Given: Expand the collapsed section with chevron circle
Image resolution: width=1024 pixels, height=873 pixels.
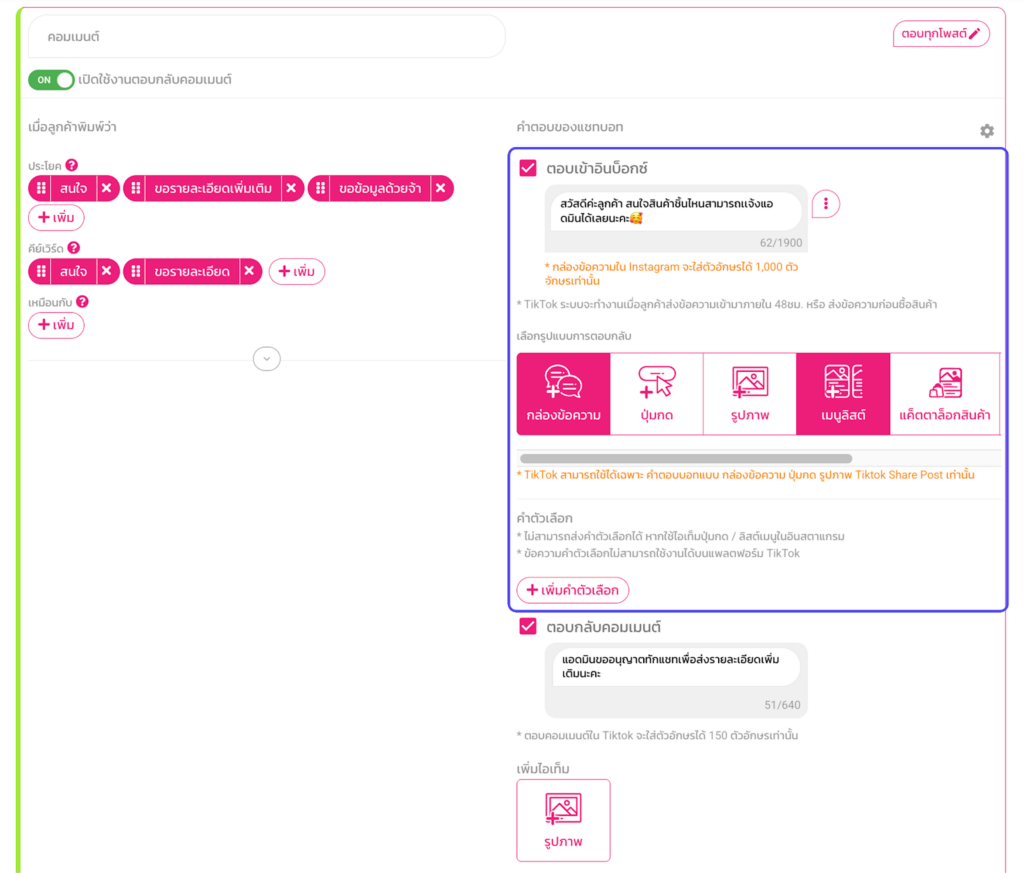Looking at the screenshot, I should (x=267, y=358).
